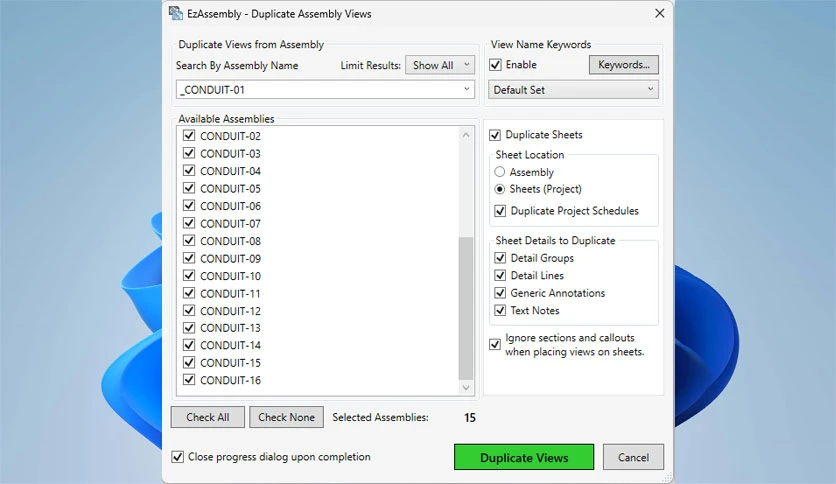Open the Limit Results Show All dropdown
The image size is (836, 484).
click(440, 65)
